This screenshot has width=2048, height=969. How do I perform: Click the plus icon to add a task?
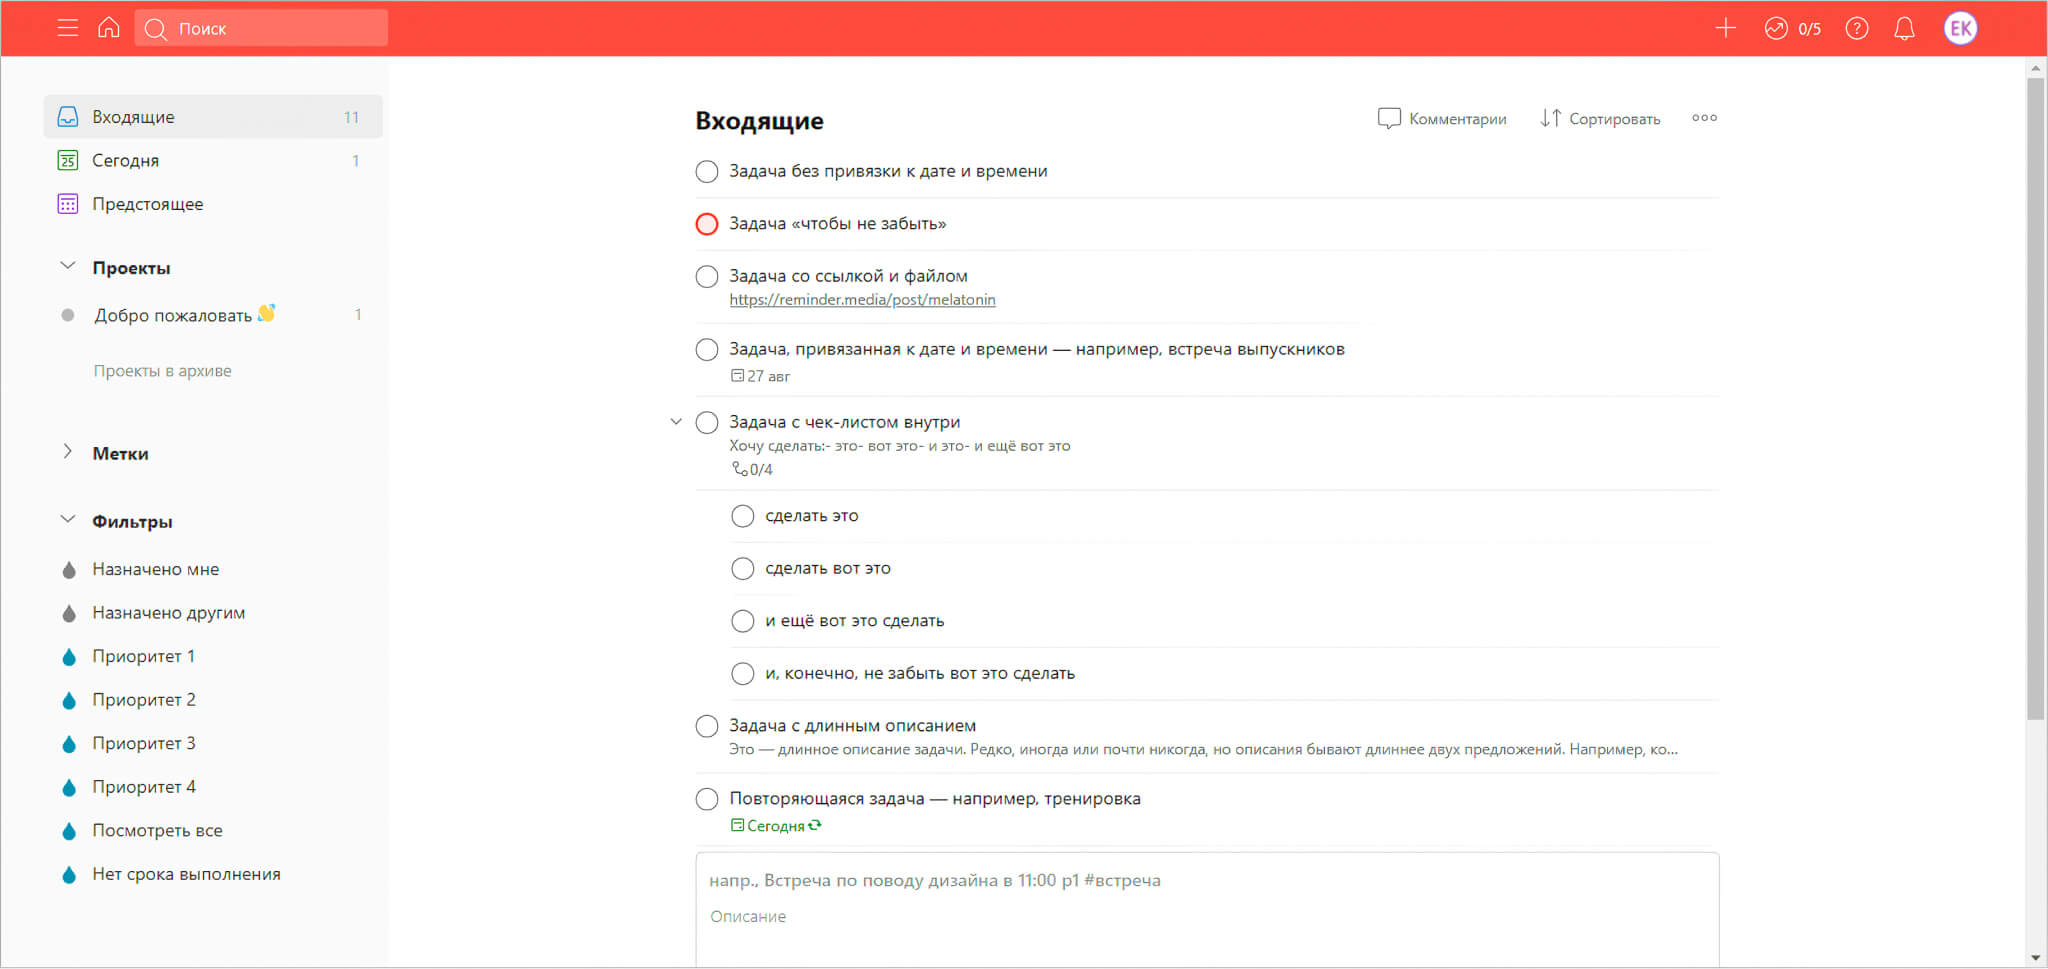coord(1725,28)
